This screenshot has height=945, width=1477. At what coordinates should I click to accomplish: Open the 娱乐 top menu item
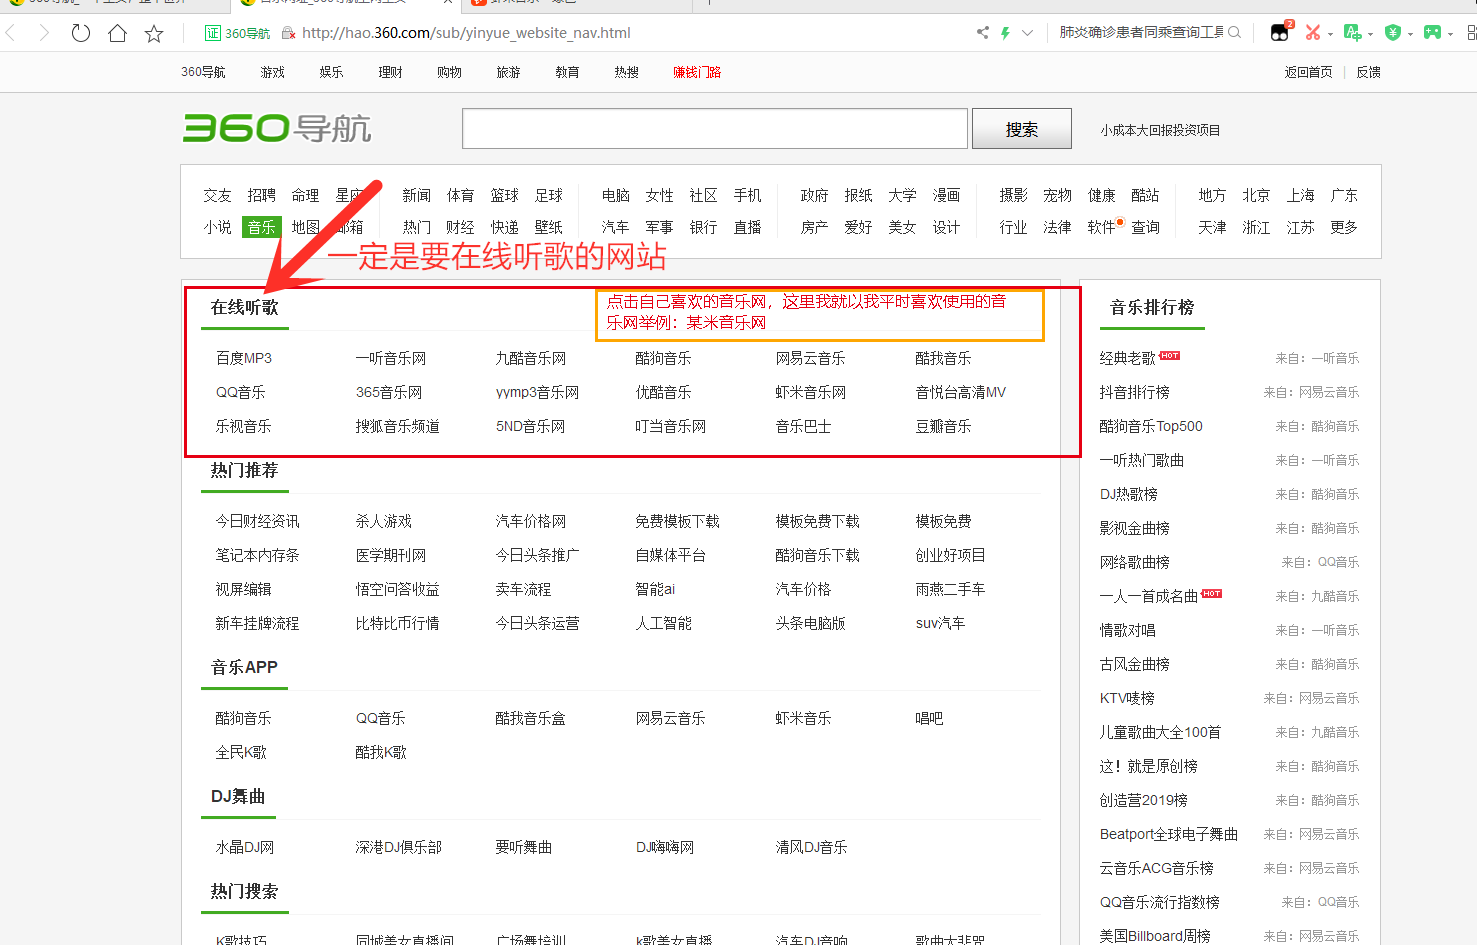[x=331, y=72]
